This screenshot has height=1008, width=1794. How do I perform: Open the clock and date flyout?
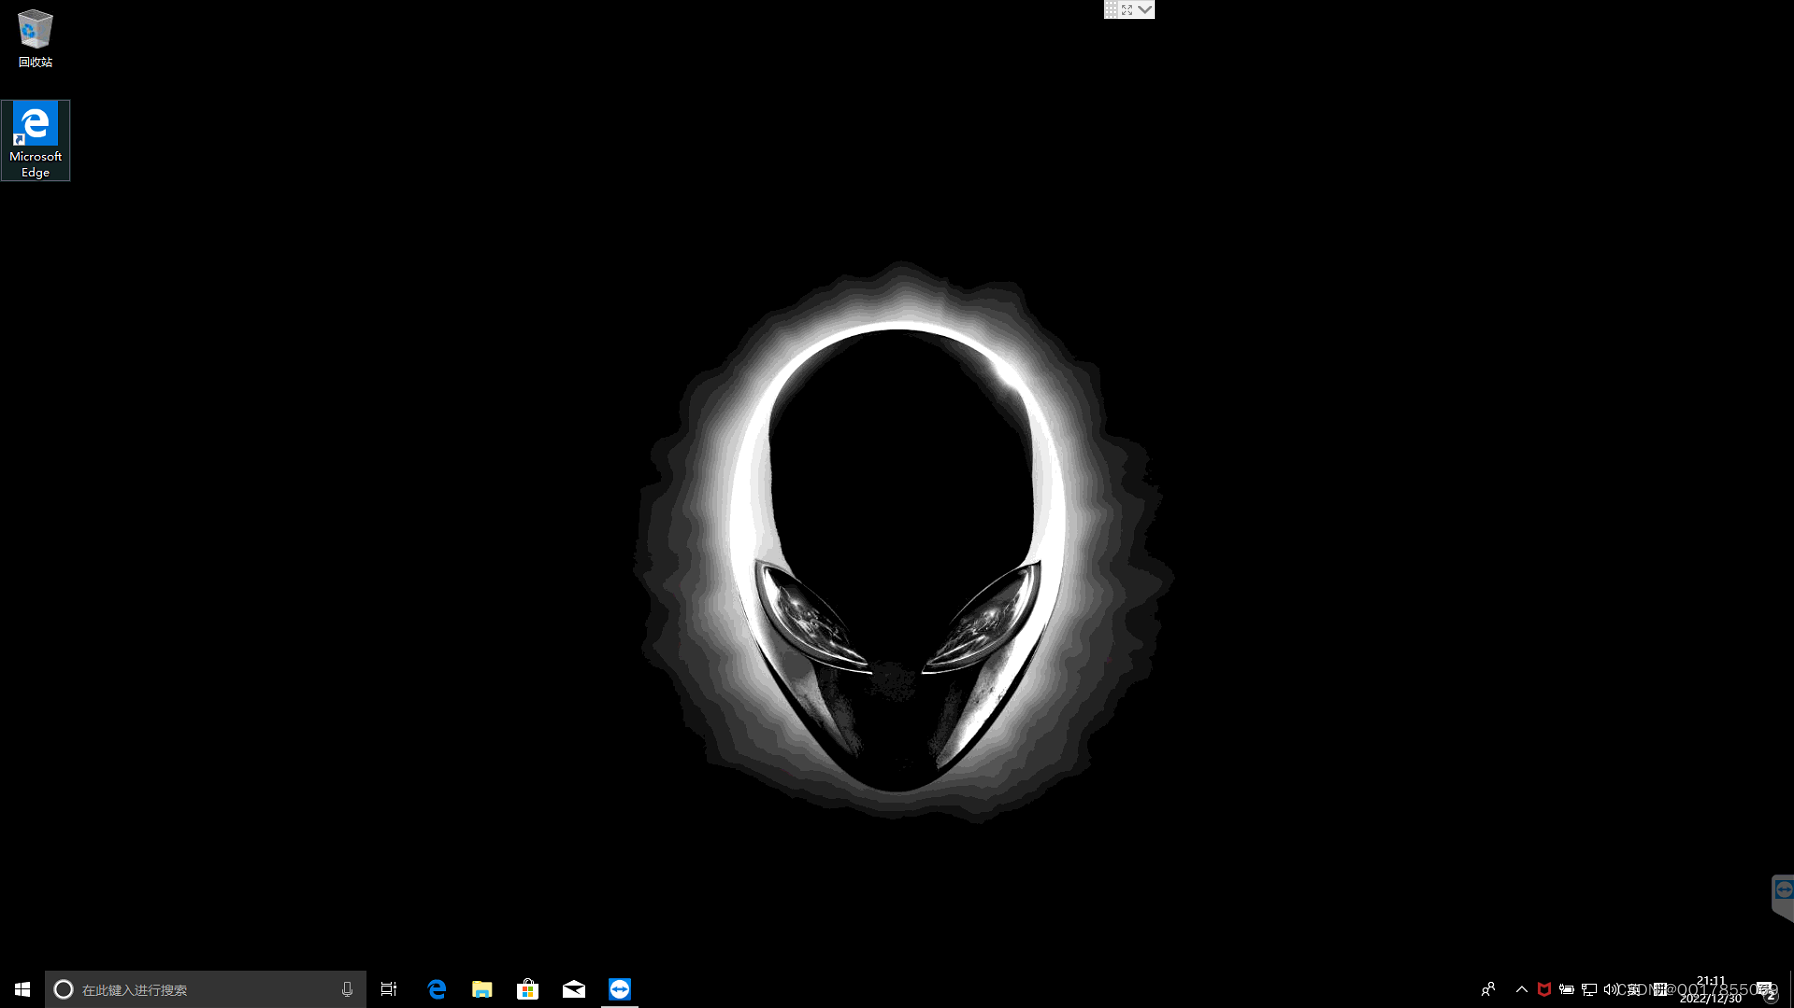[x=1711, y=989]
